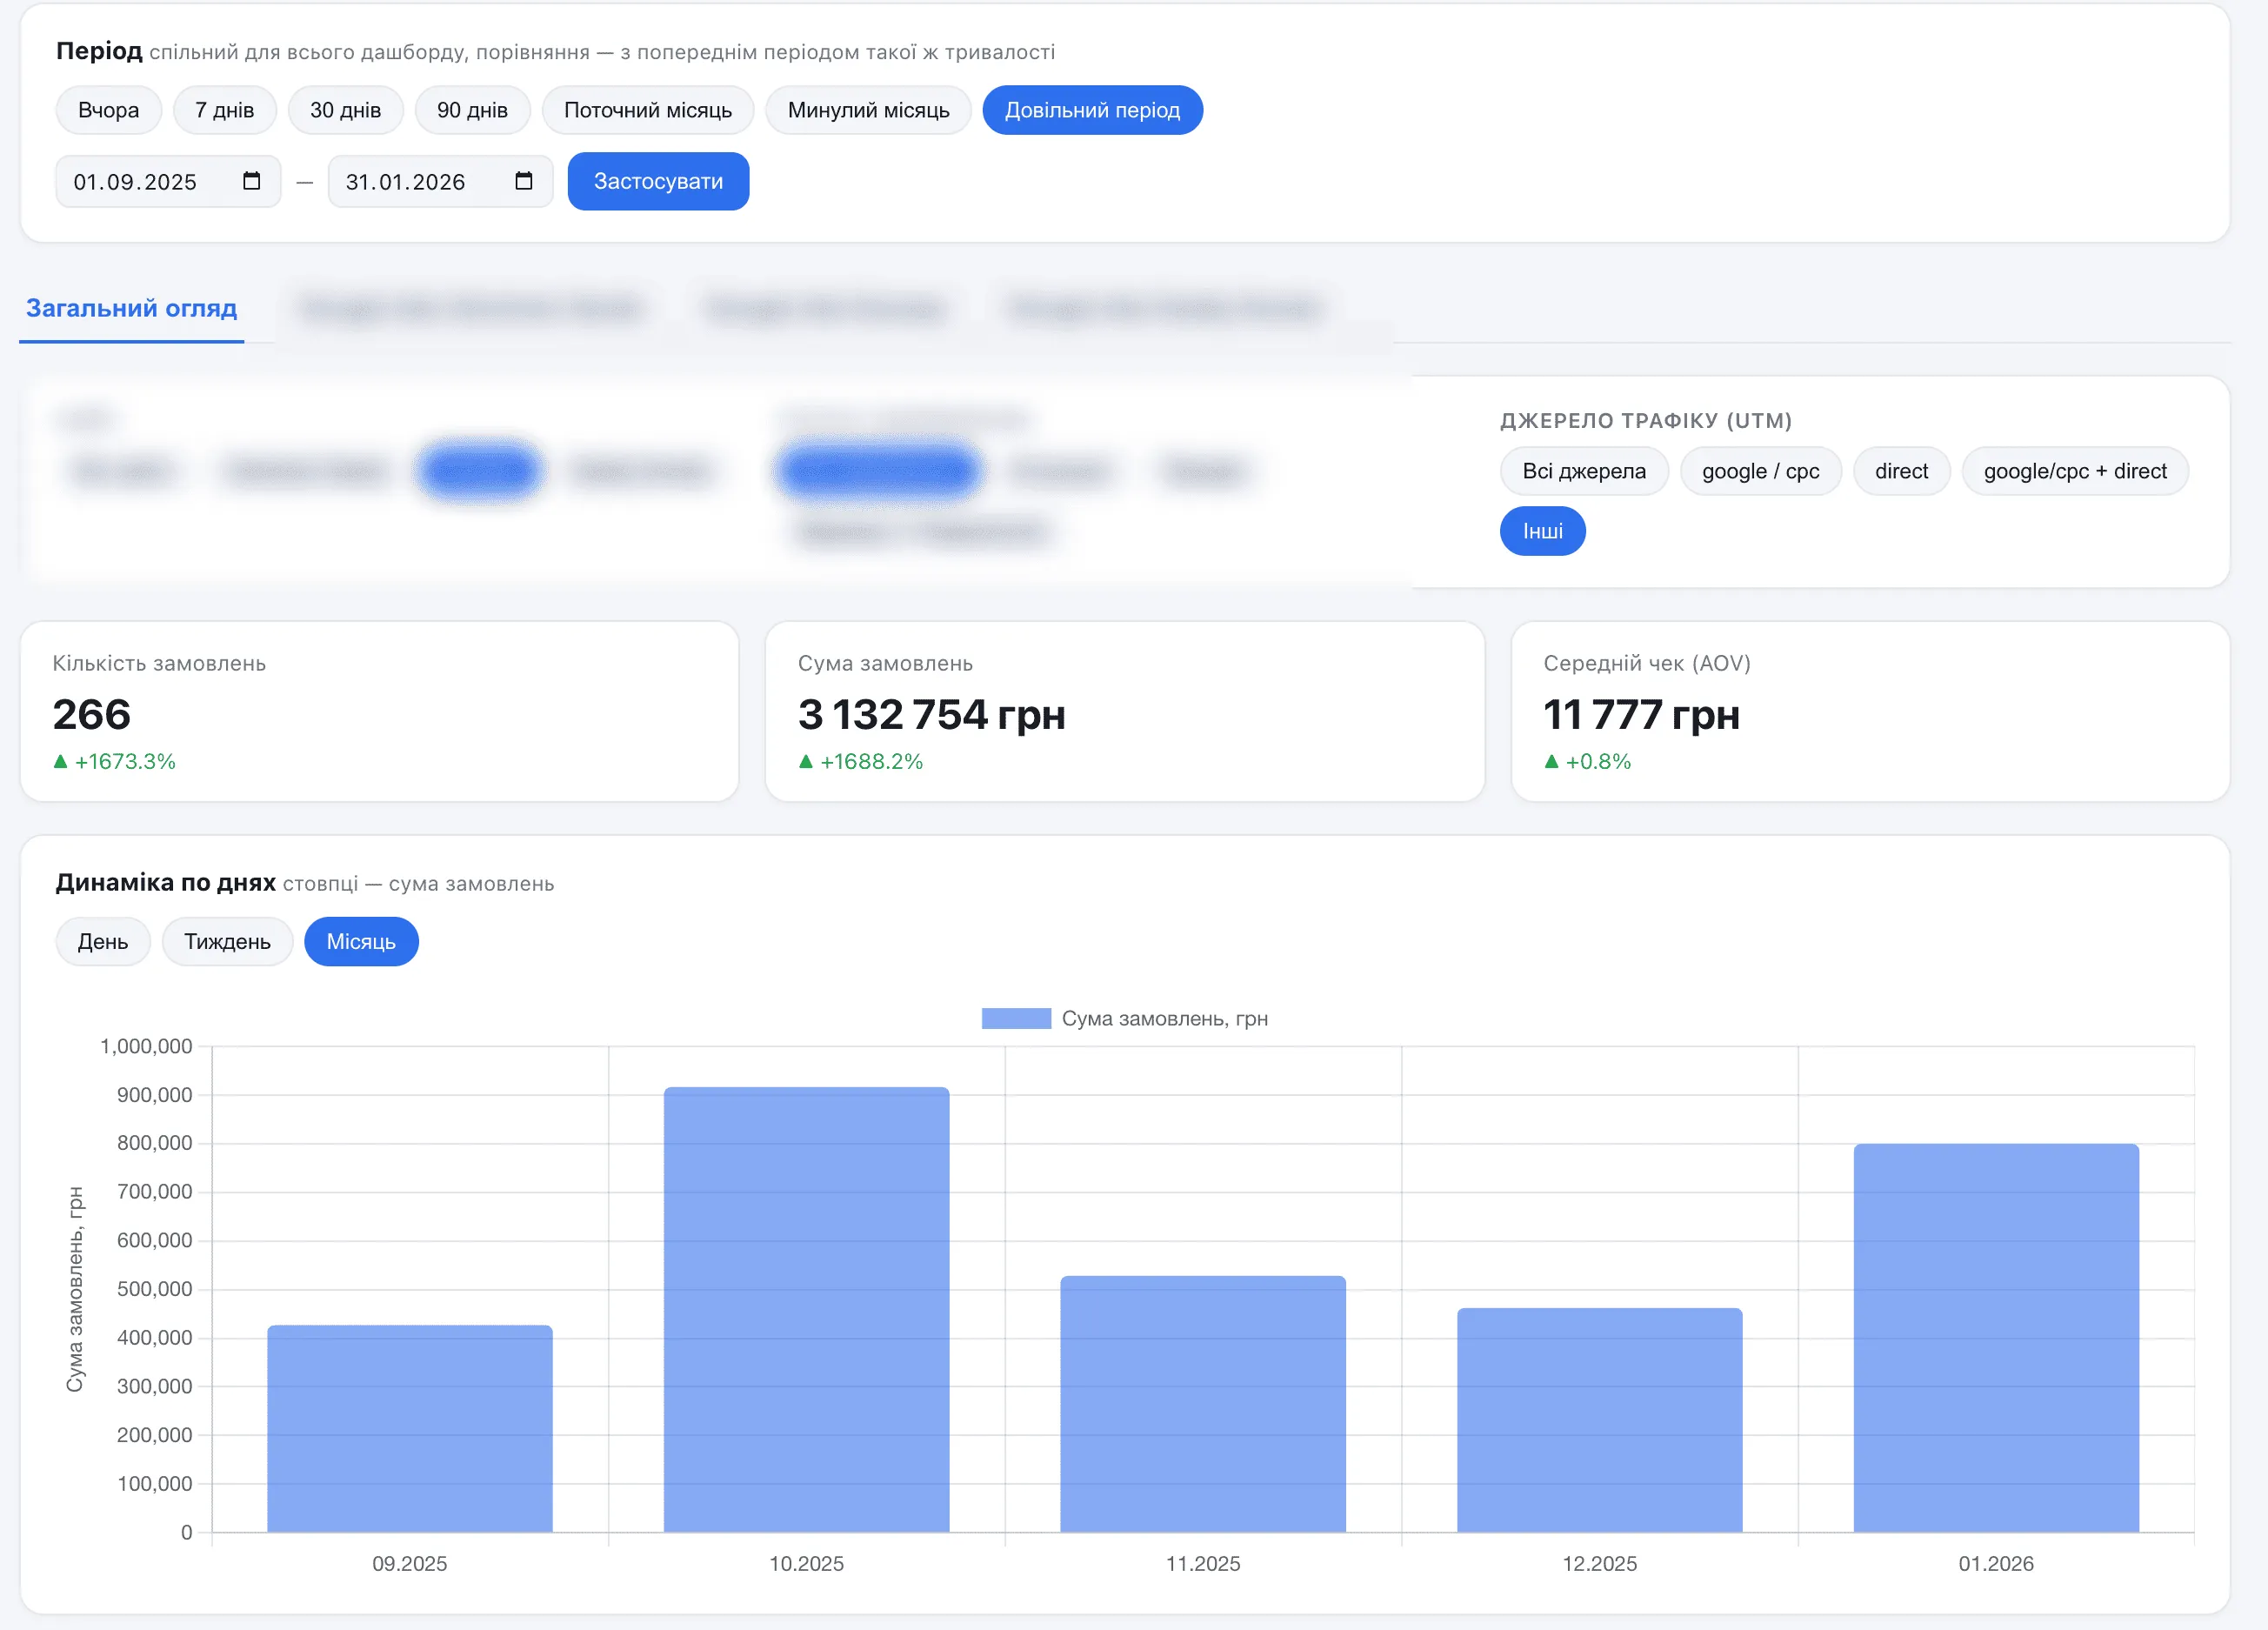This screenshot has height=1630, width=2268.
Task: Group the chart by Тиждень
Action: (227, 942)
